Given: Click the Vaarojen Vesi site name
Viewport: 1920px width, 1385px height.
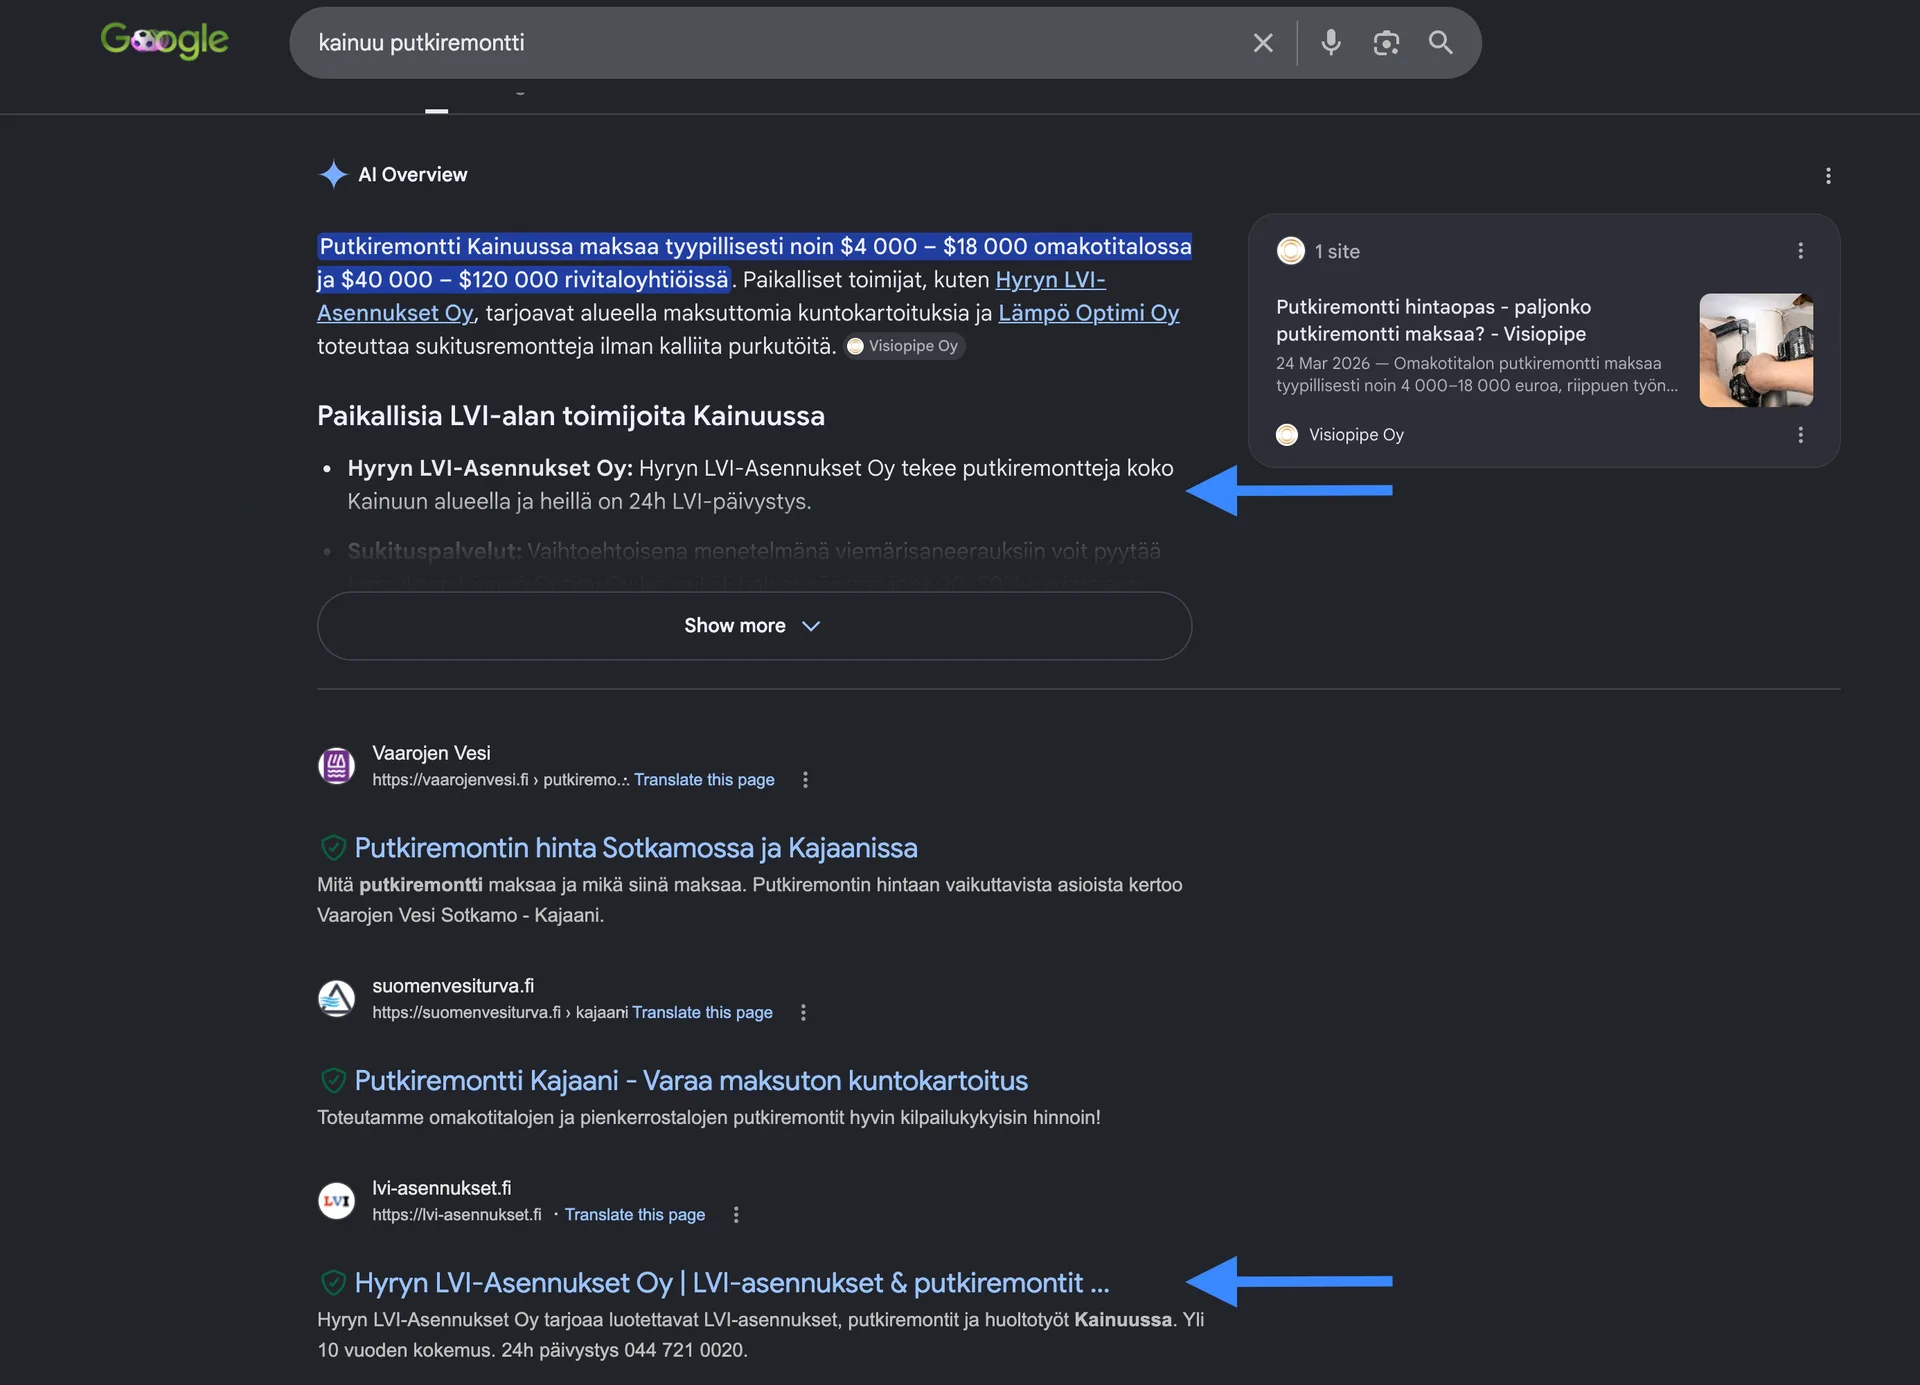Looking at the screenshot, I should tap(431, 753).
